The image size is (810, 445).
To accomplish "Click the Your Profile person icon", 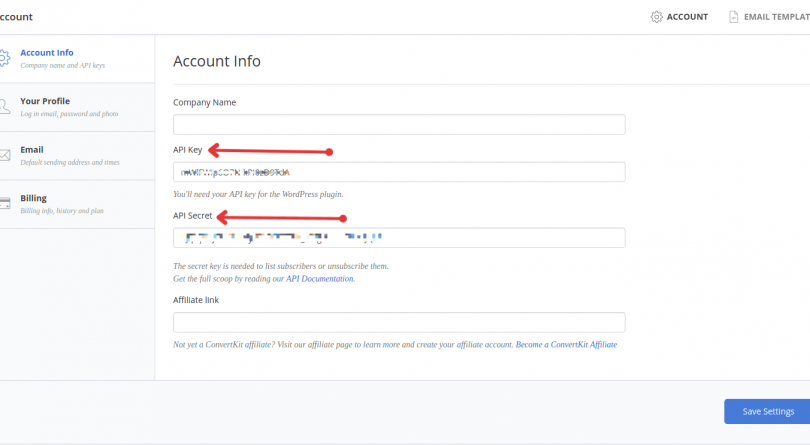I will coord(4,106).
